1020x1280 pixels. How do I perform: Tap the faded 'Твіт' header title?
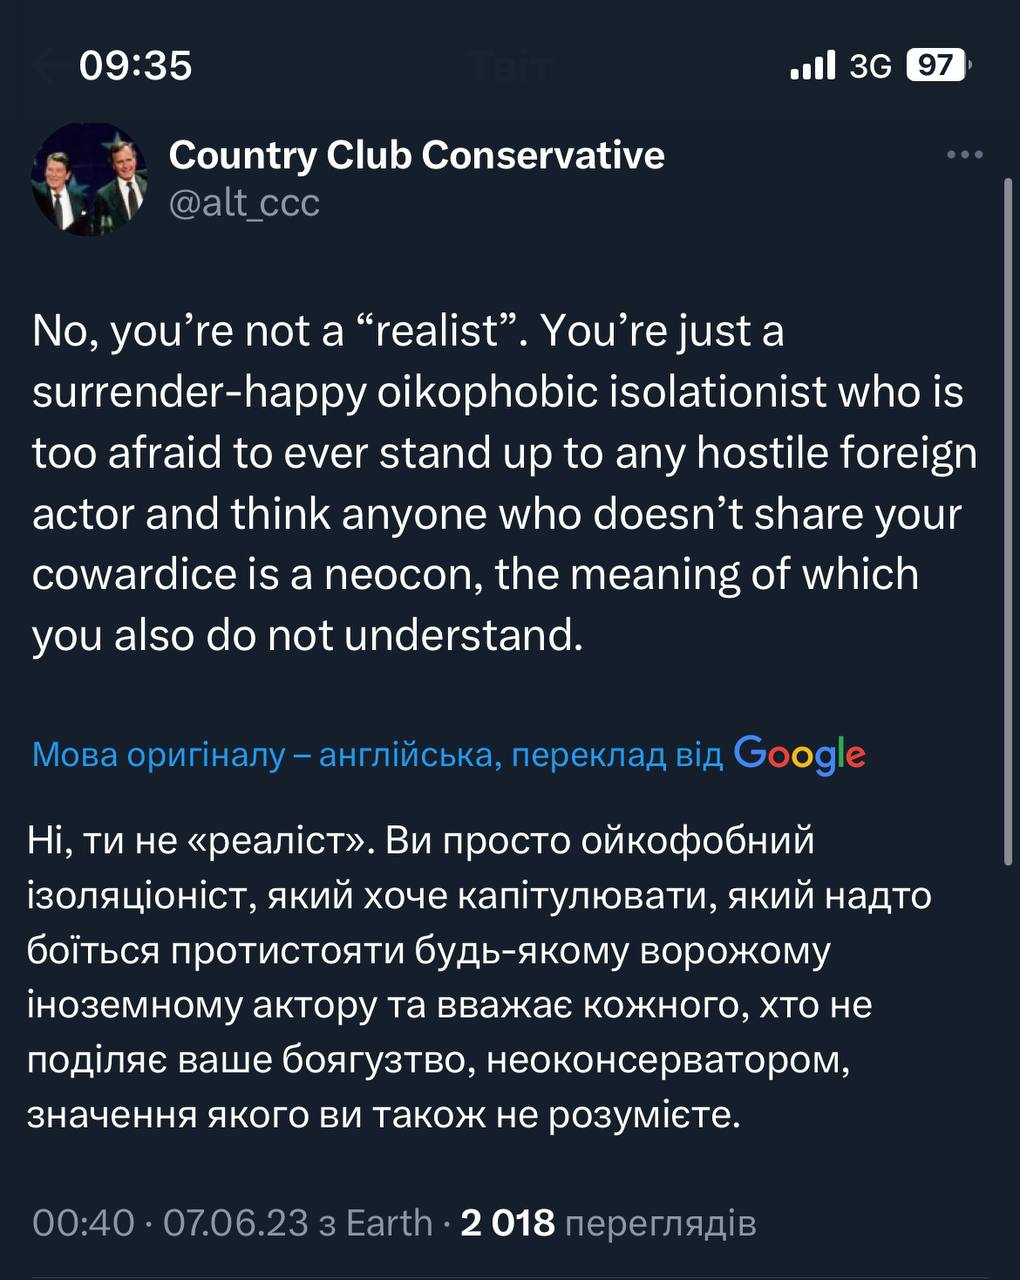click(510, 68)
